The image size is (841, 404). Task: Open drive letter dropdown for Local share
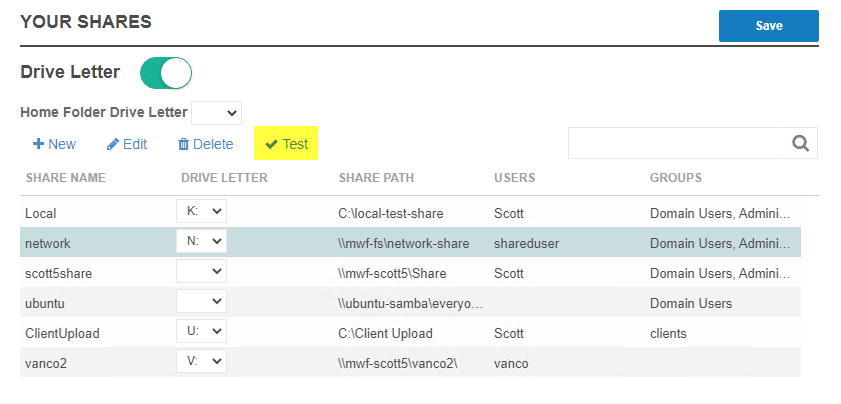[201, 211]
